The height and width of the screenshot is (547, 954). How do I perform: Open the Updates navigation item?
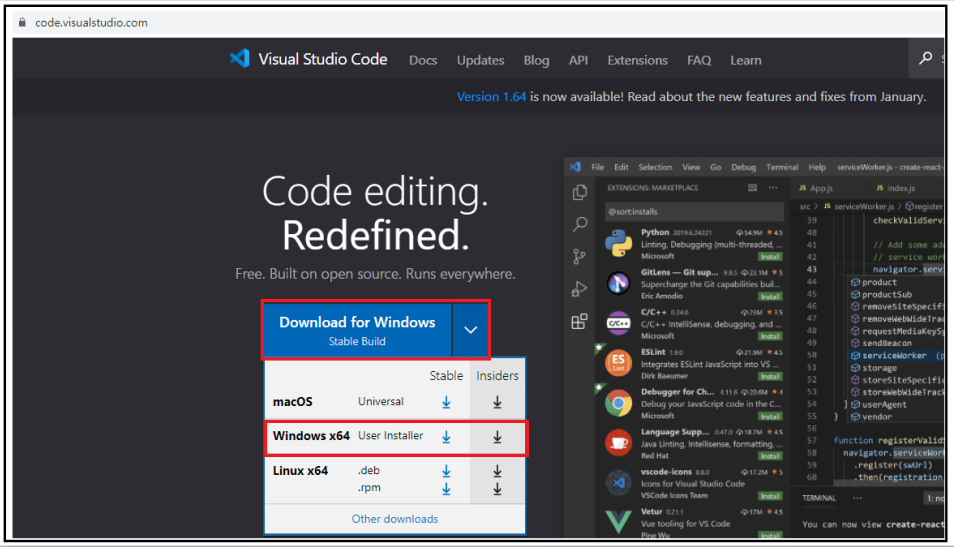coord(481,60)
